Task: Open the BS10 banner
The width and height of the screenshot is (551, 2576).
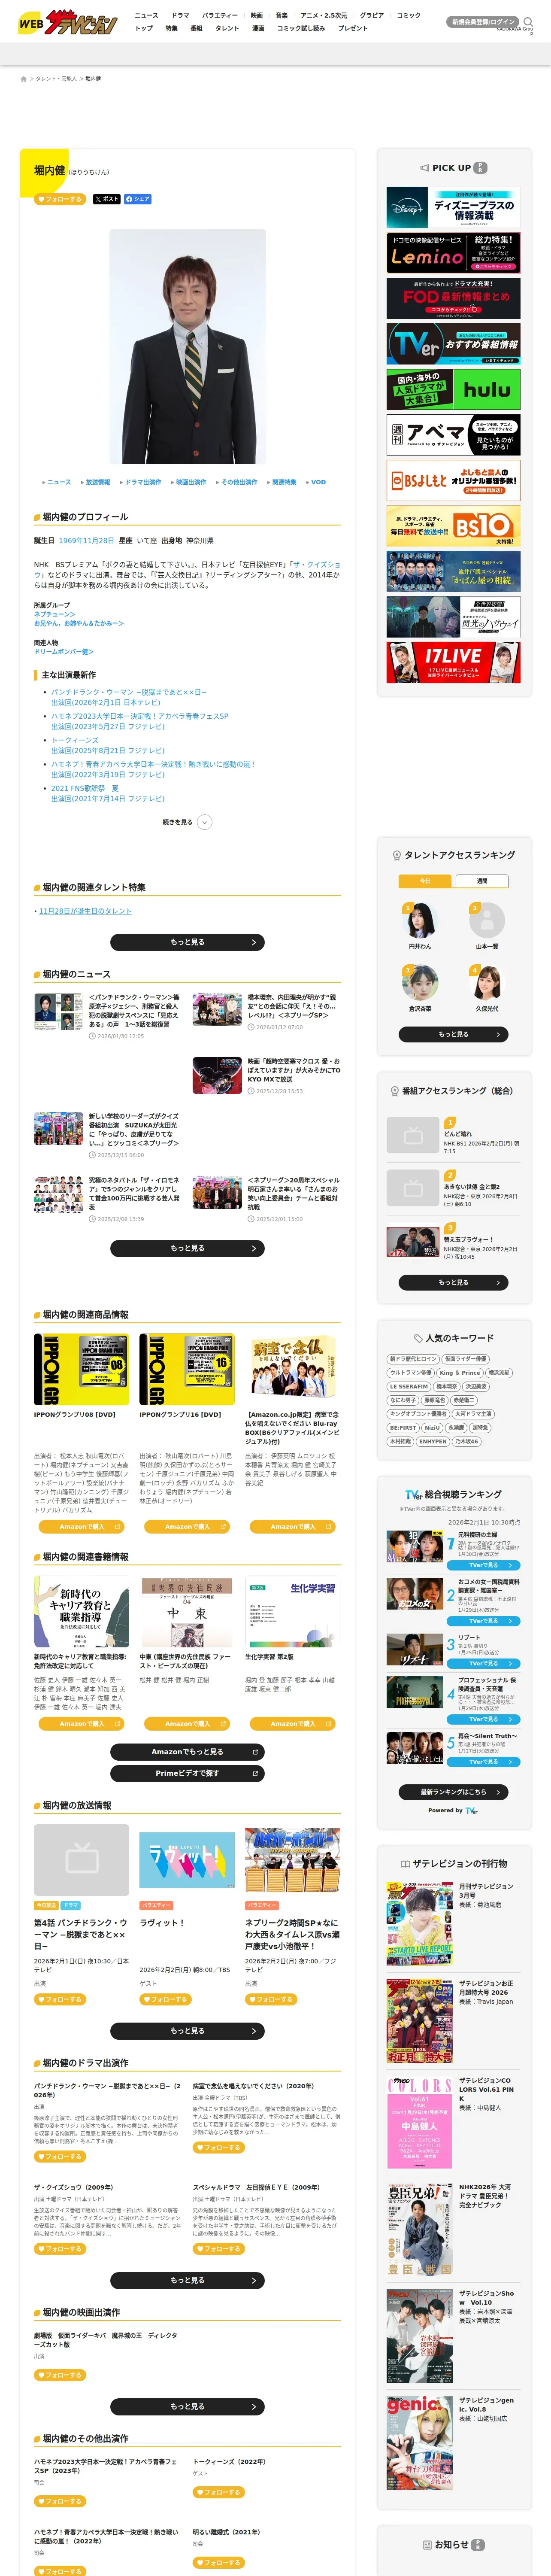Action: [453, 525]
